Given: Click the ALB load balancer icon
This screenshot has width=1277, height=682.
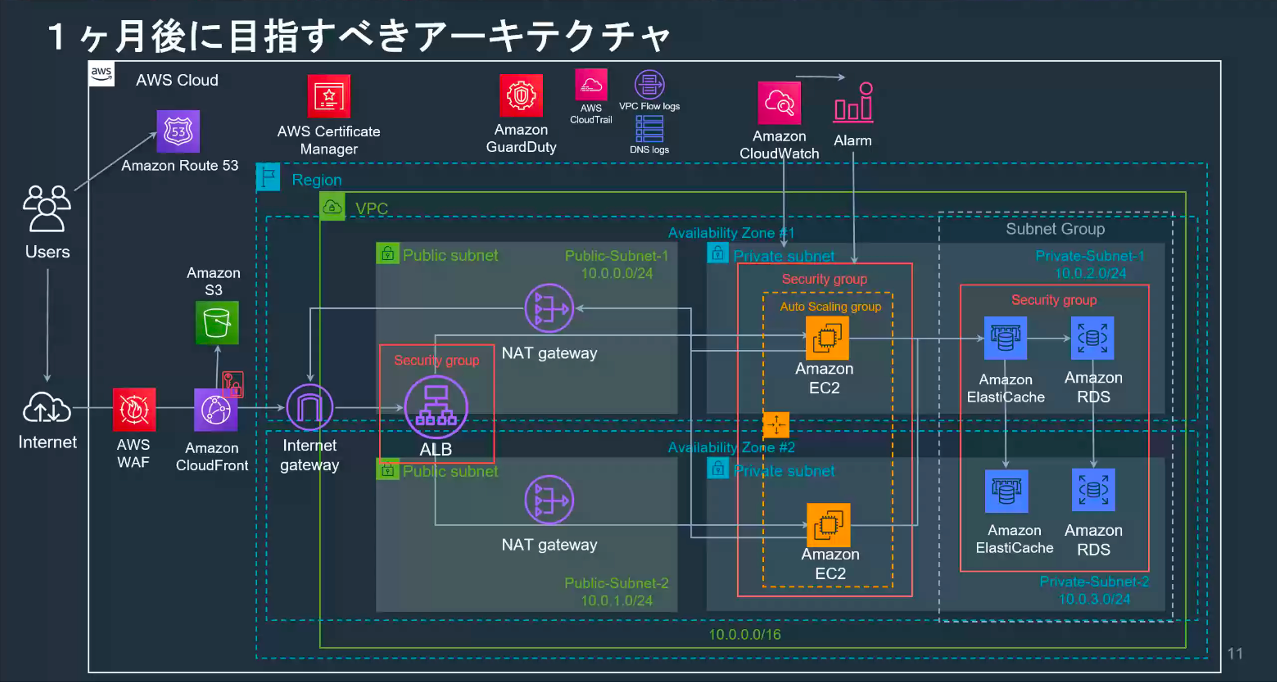Looking at the screenshot, I should coord(436,409).
